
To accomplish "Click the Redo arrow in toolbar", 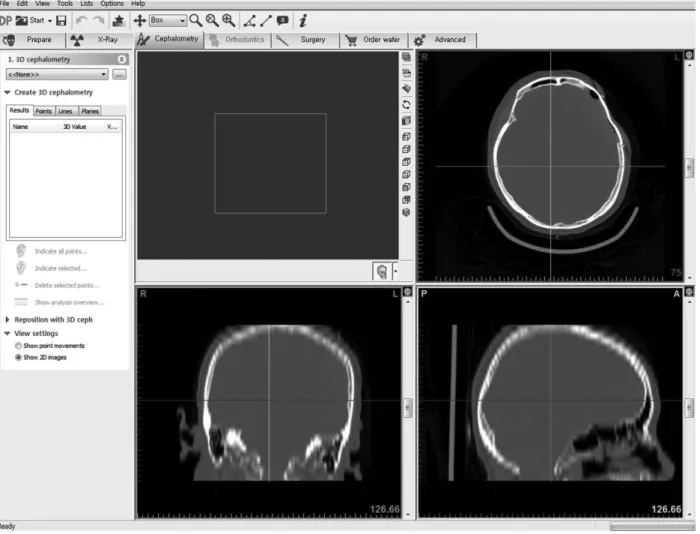I will (98, 21).
